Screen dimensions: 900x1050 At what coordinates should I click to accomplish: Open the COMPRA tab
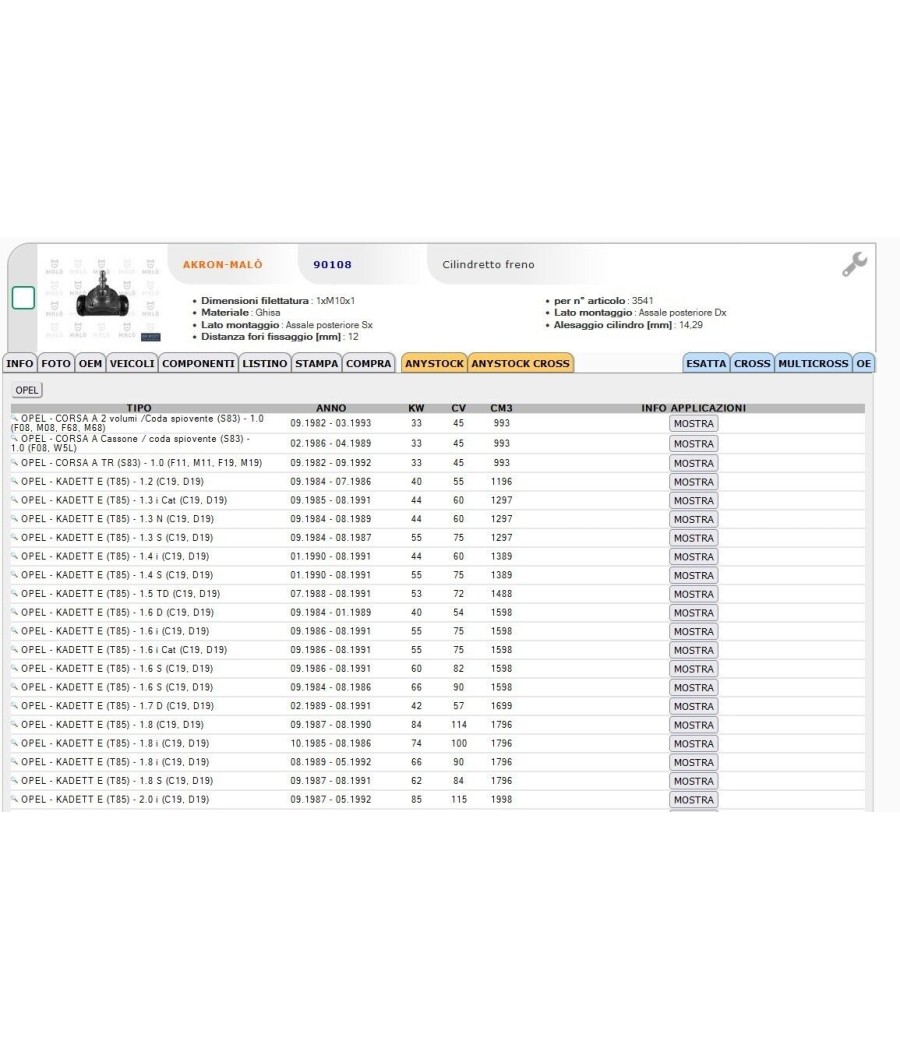(x=368, y=364)
